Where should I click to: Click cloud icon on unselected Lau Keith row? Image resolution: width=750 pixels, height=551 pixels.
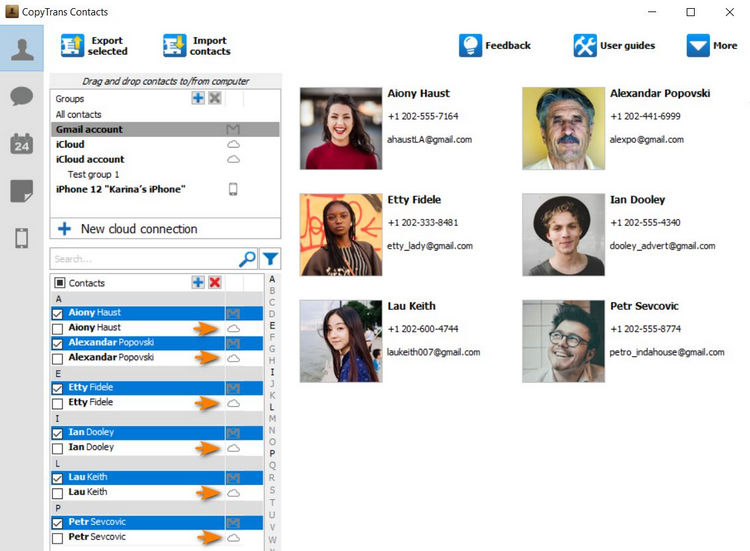click(233, 493)
